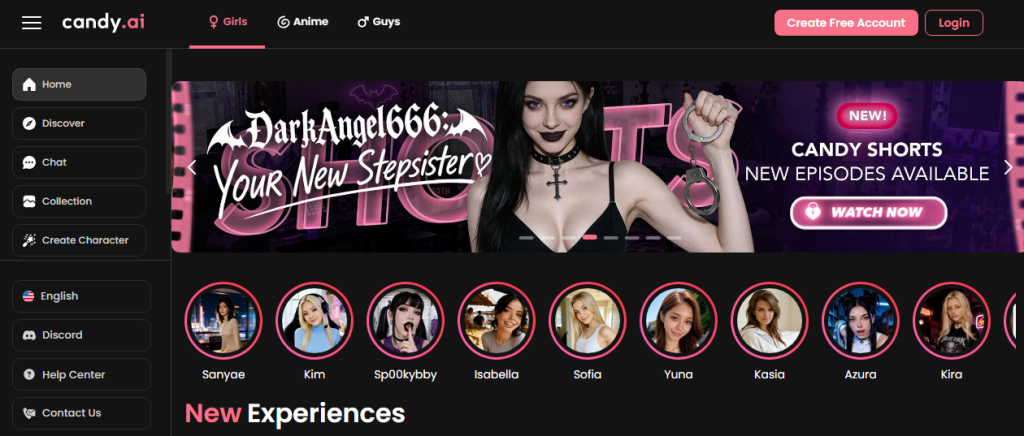
Task: Click the Contact Us icon
Action: click(29, 413)
